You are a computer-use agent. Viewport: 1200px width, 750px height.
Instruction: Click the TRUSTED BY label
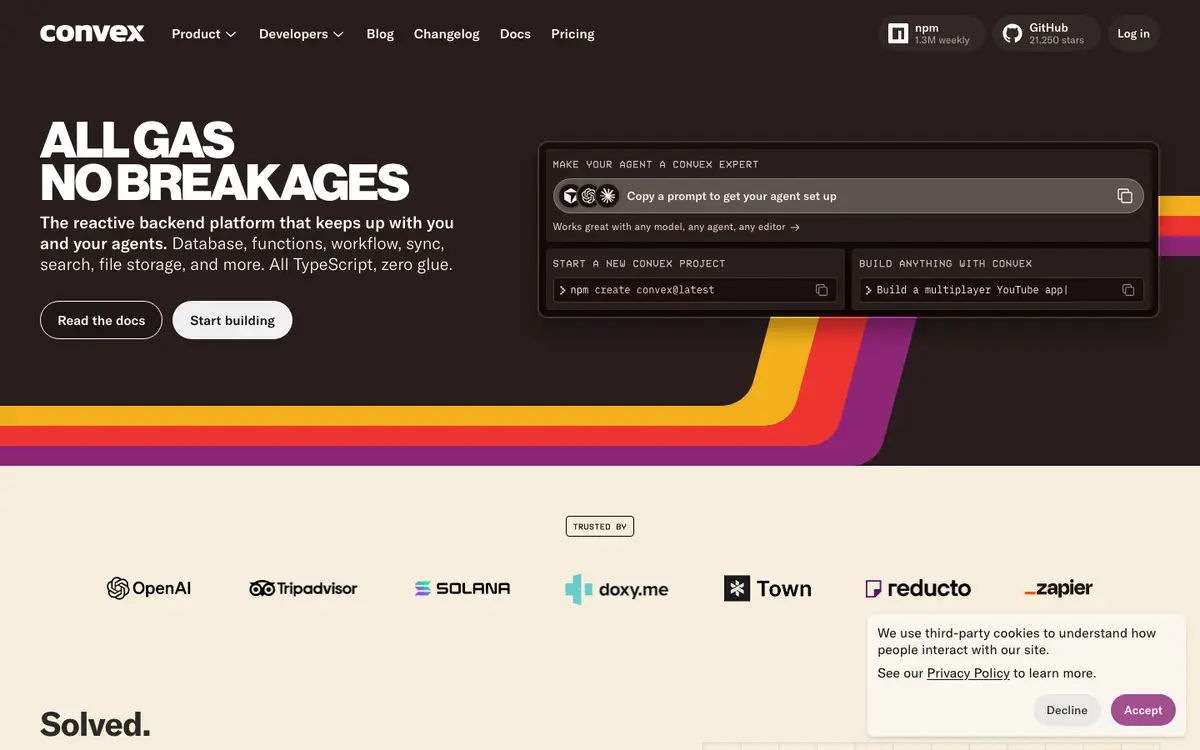point(600,526)
